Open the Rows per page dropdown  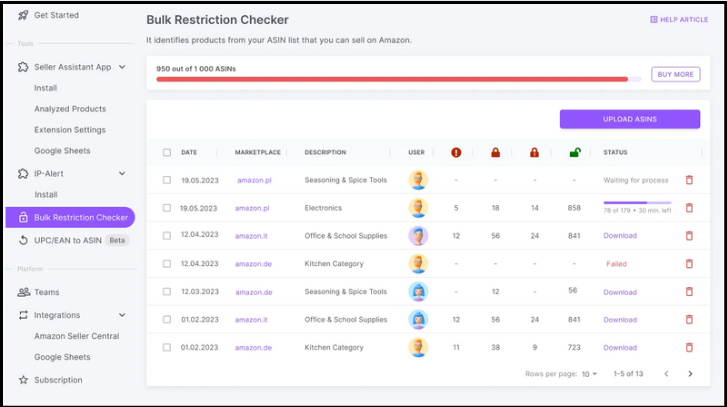tap(589, 374)
